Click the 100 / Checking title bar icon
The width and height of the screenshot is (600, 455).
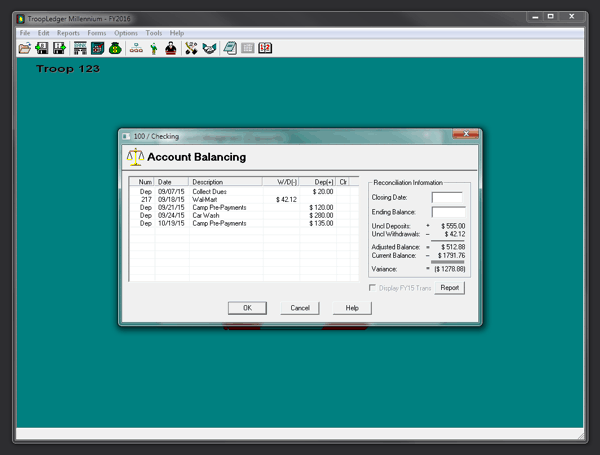click(x=126, y=136)
